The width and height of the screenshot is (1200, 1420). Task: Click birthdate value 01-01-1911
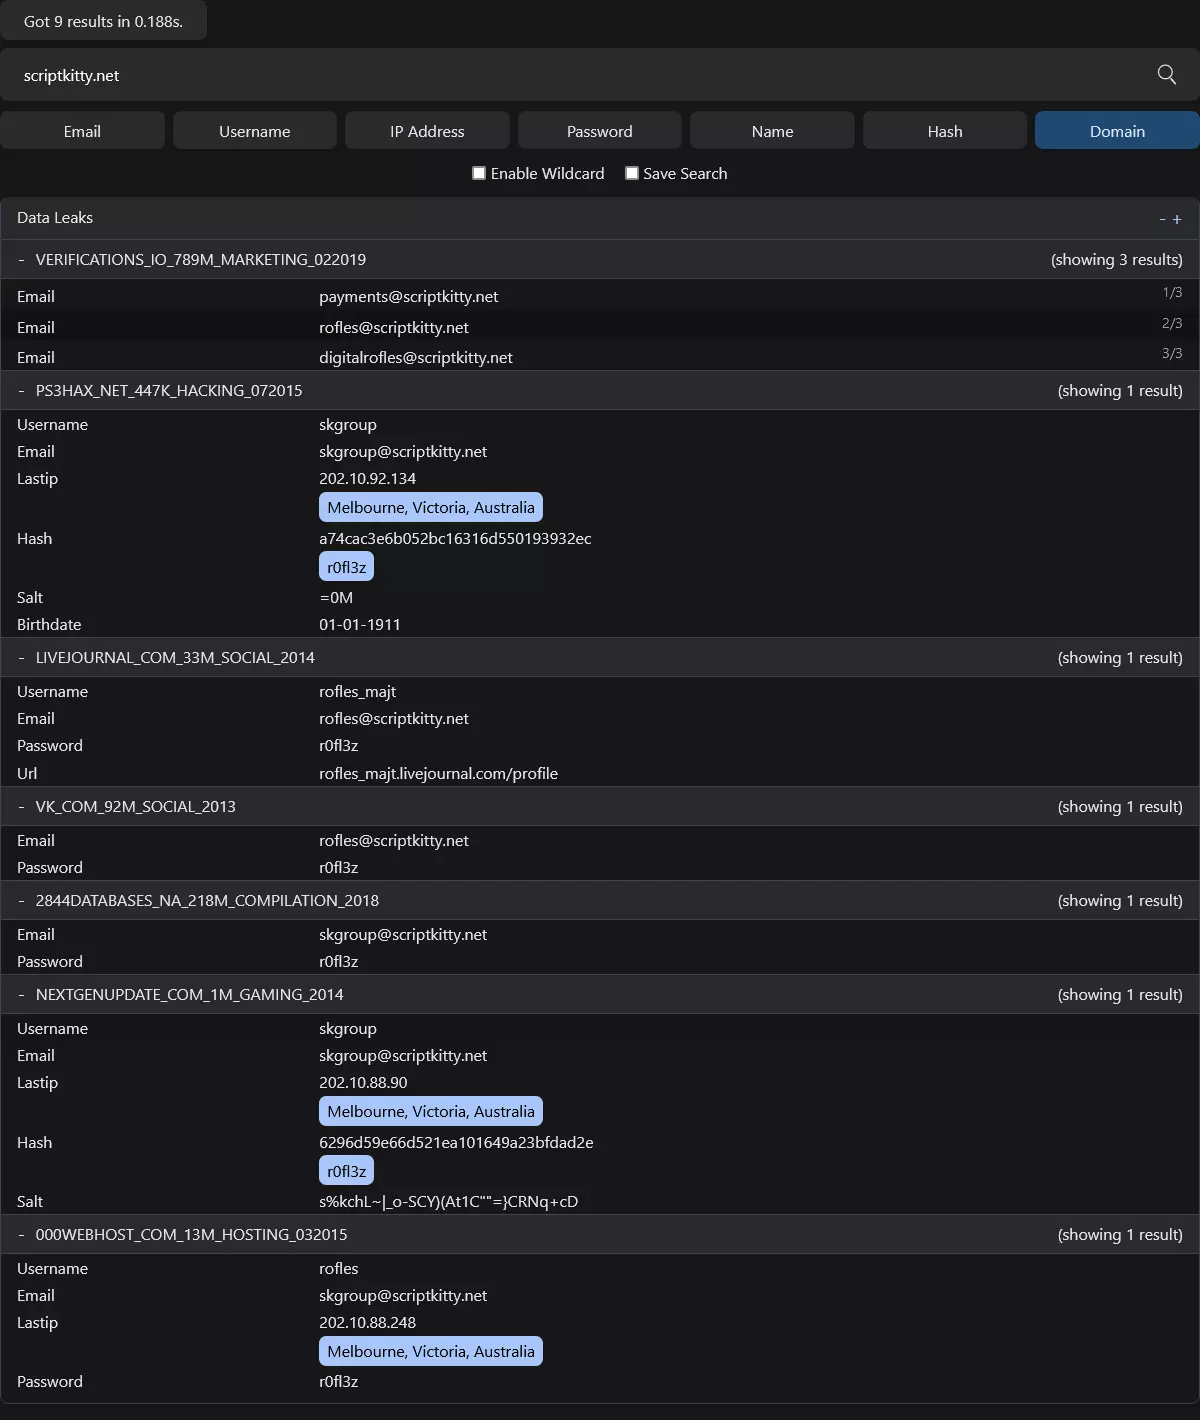pos(360,624)
